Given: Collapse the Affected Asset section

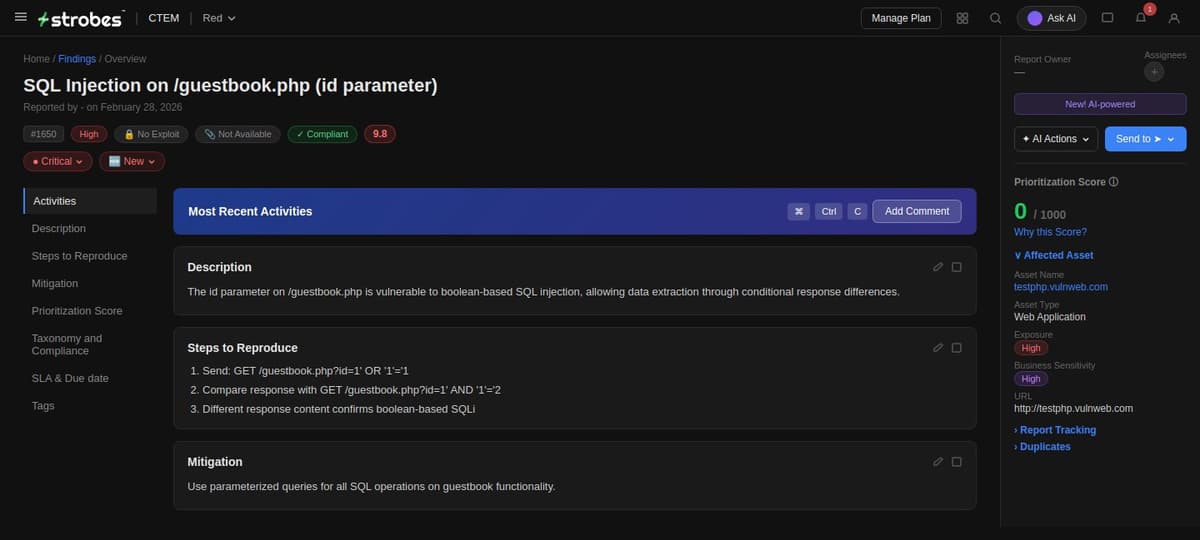Looking at the screenshot, I should tap(1053, 255).
